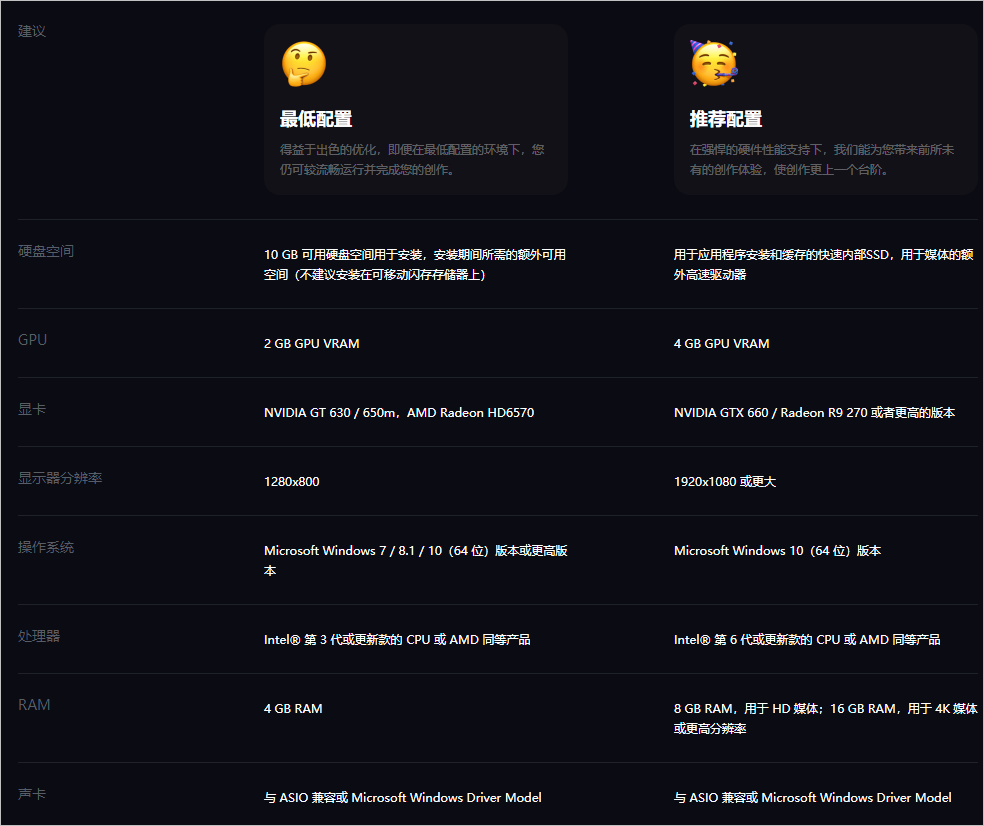984x826 pixels.
Task: Select the 推荐配置 card
Action: [x=825, y=108]
